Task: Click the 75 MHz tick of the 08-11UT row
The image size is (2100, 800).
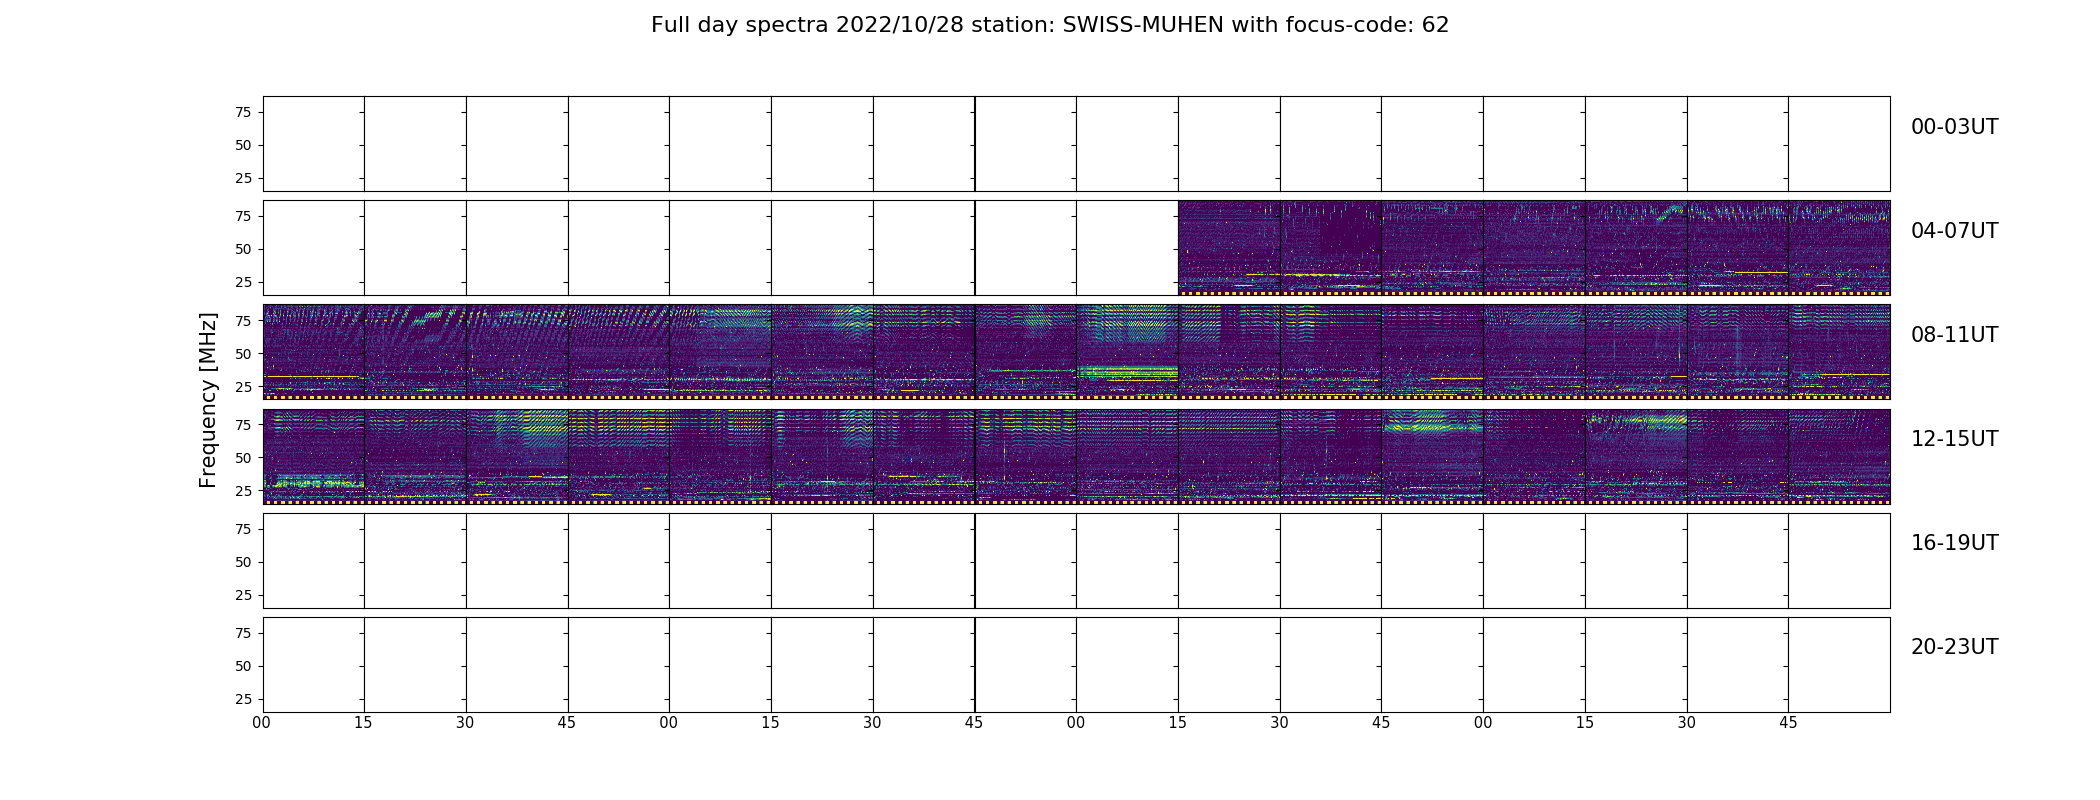Action: (243, 320)
